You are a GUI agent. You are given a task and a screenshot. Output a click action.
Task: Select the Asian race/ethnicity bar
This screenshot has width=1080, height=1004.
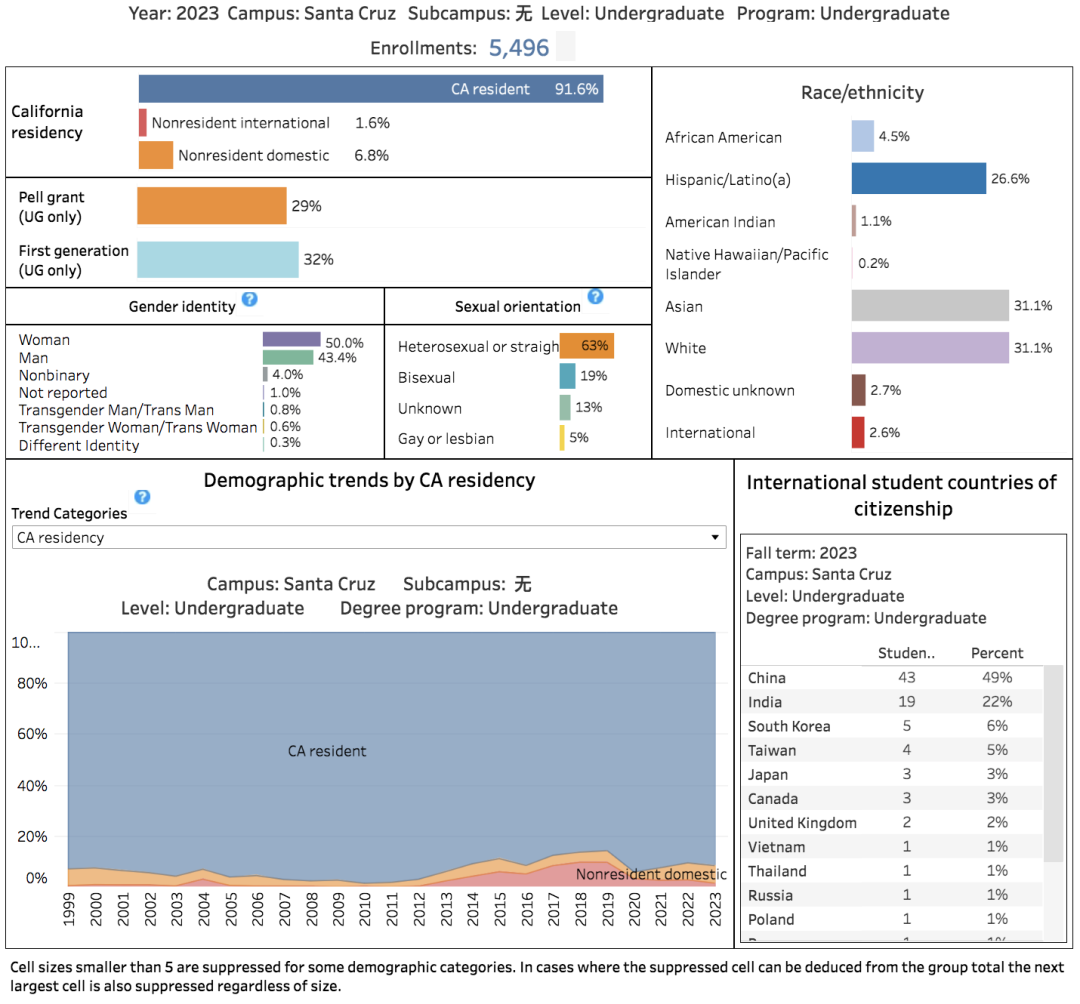[x=930, y=306]
